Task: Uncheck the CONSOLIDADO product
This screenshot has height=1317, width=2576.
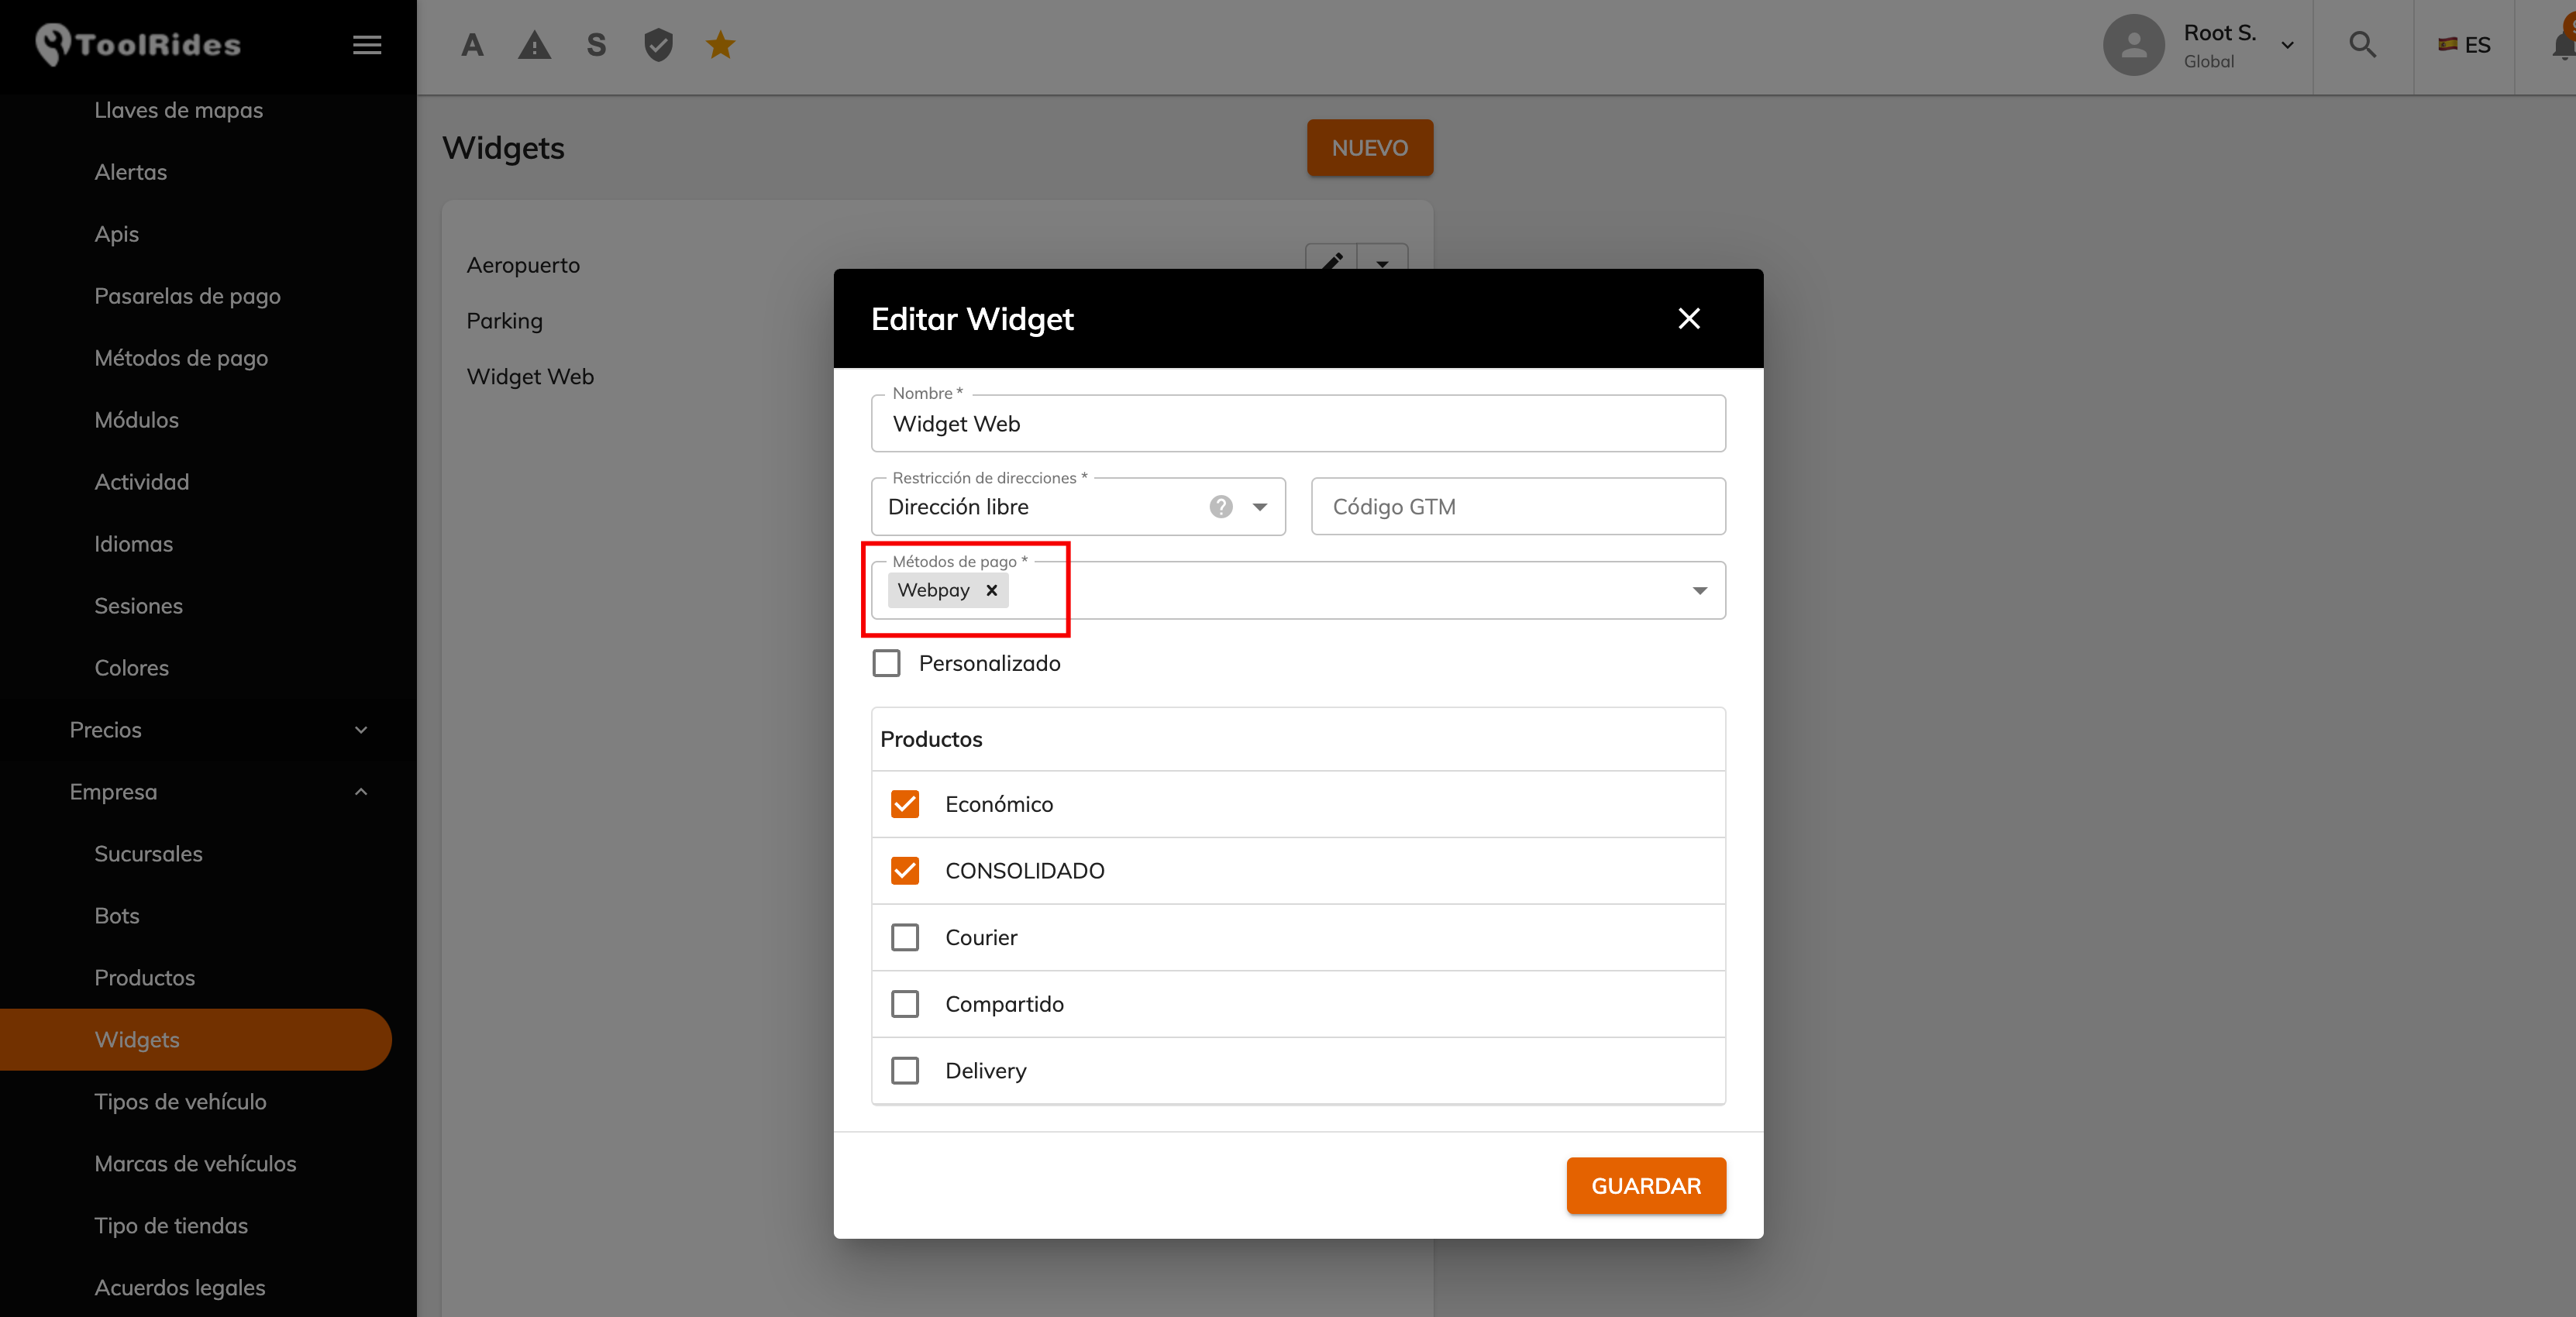Action: 905,871
